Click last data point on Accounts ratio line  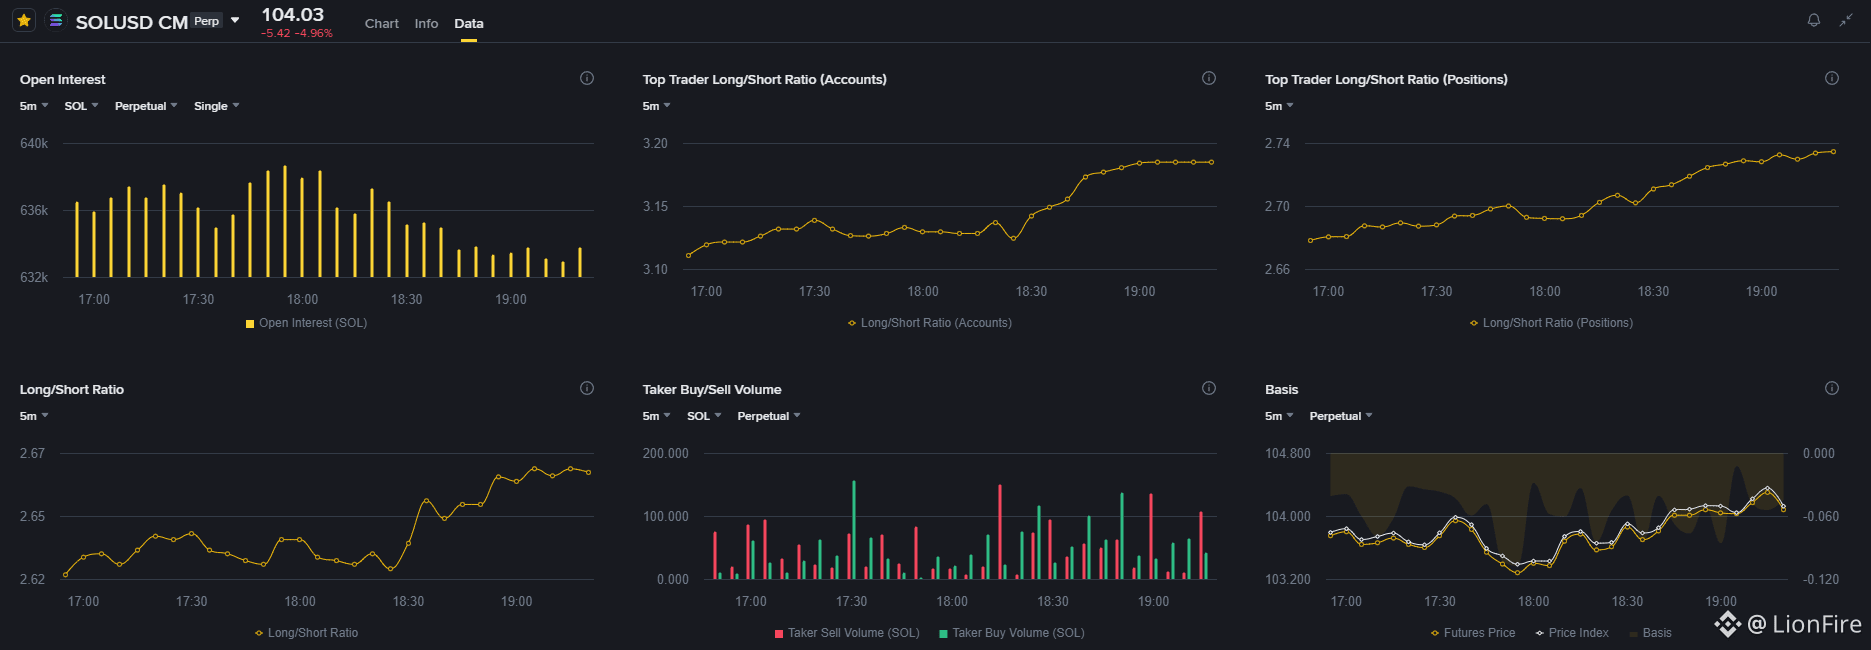pos(1212,162)
